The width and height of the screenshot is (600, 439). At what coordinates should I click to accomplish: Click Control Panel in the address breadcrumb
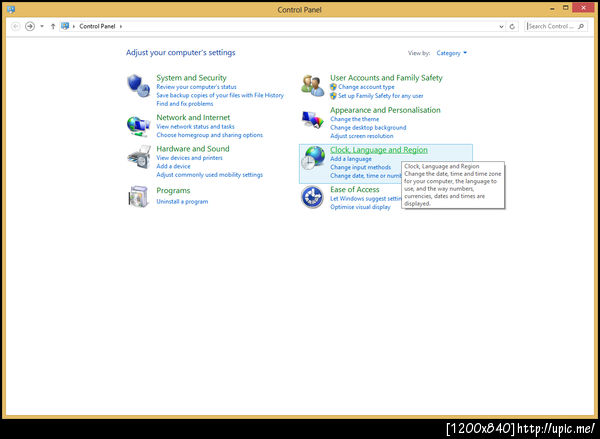coord(97,26)
